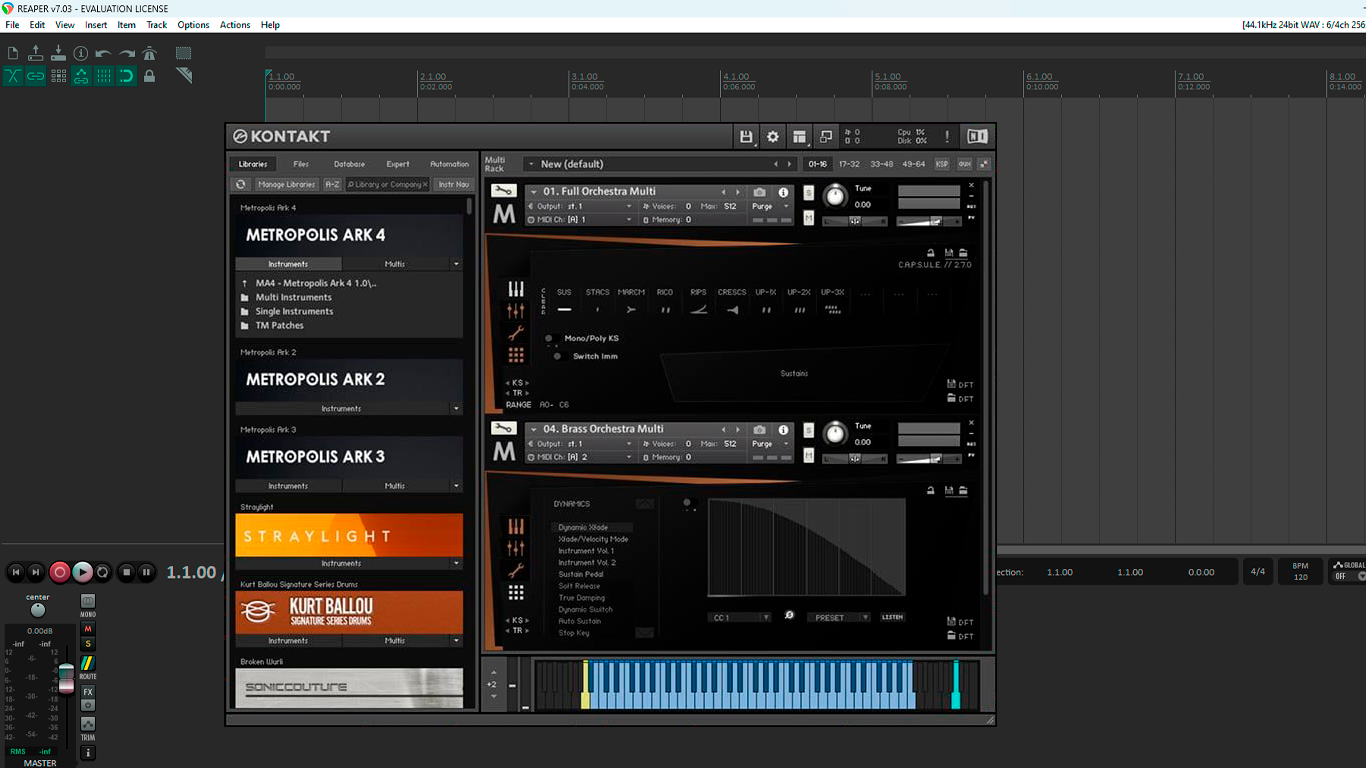The image size is (1366, 768).
Task: Select rack page 17-32
Action: pyautogui.click(x=849, y=164)
